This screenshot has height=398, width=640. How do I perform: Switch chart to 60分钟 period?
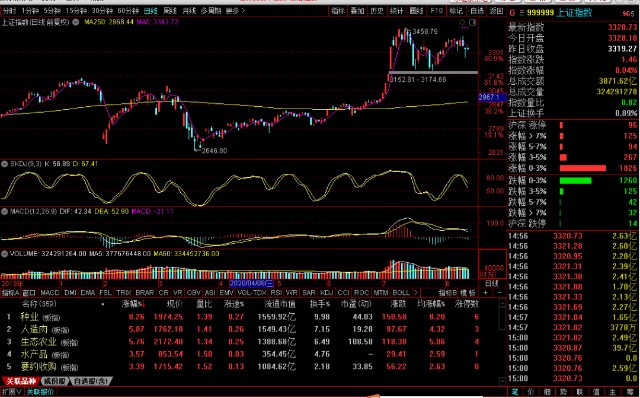coord(128,11)
